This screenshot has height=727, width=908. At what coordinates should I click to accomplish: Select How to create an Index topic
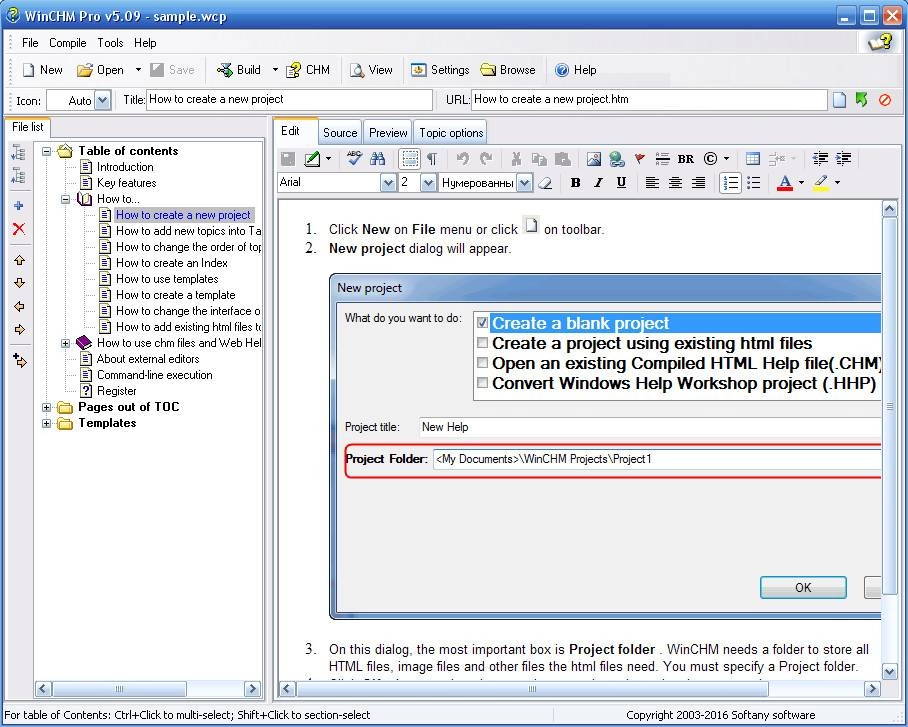pos(171,263)
